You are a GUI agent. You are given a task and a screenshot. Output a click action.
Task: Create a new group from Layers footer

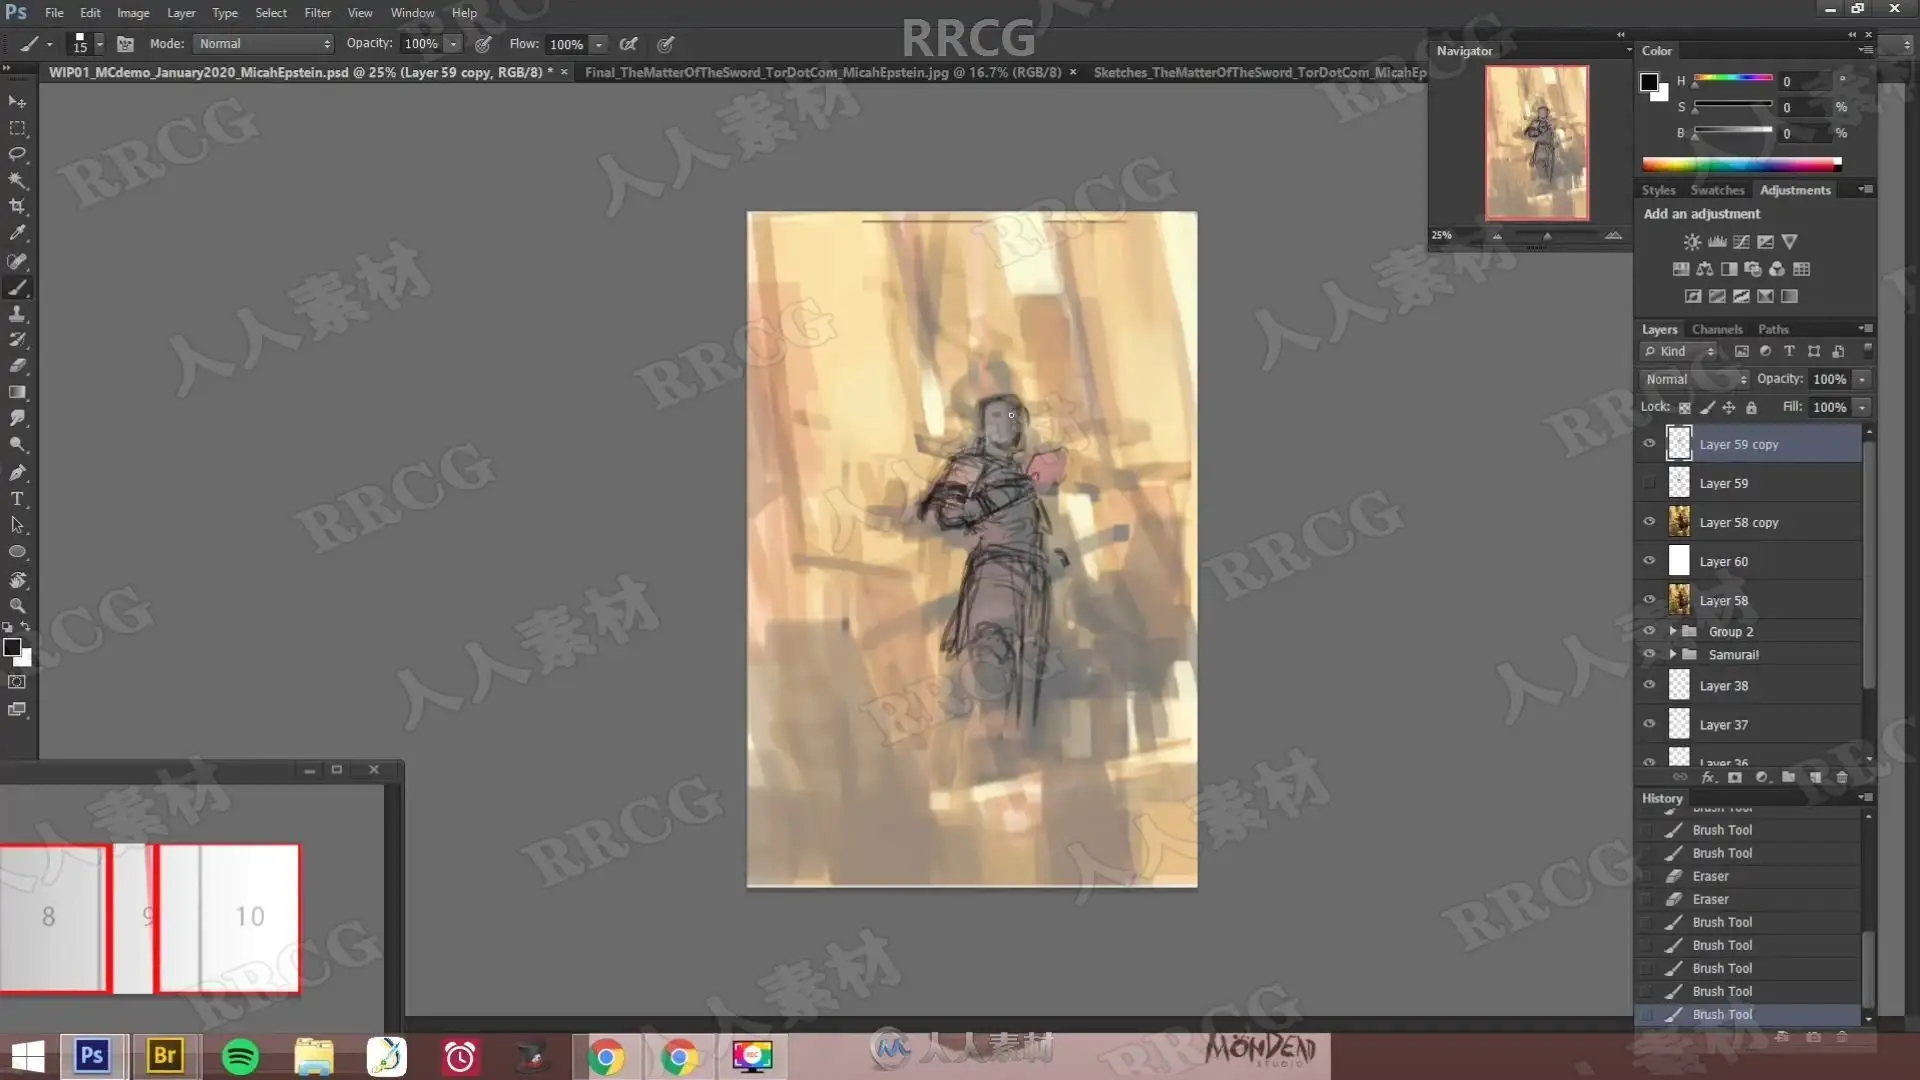pos(1788,777)
